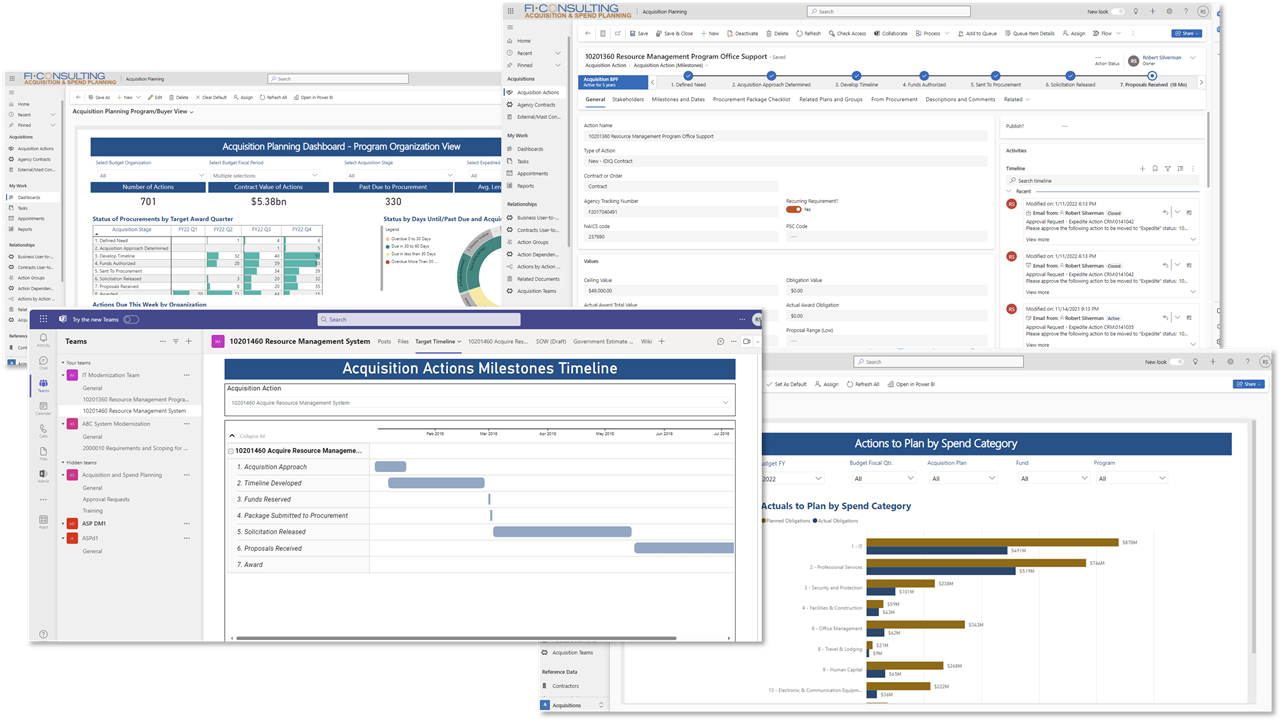This screenshot has height=720, width=1280.
Task: Switch to the Posts tab in the Teams channel
Action: tap(384, 341)
